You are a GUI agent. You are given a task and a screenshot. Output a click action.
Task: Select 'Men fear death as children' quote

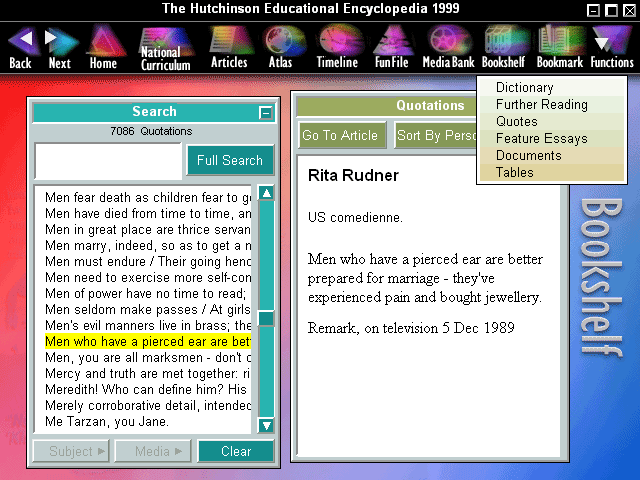click(x=148, y=198)
